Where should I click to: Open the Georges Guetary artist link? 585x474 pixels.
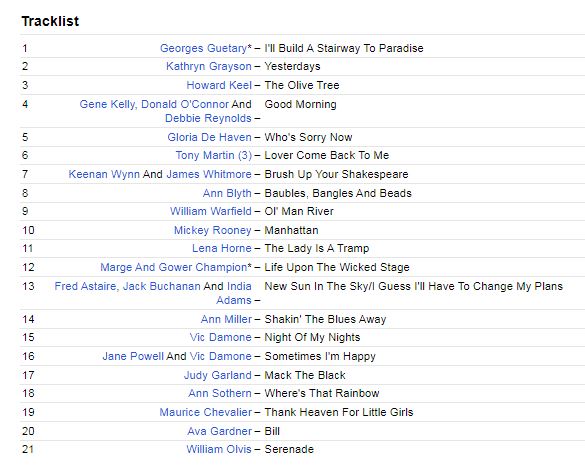(x=203, y=48)
